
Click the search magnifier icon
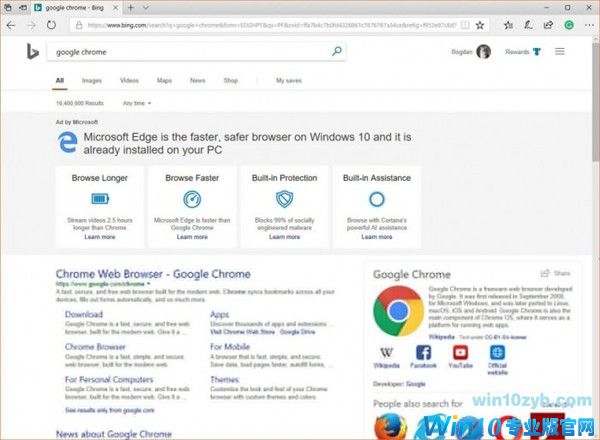(337, 51)
